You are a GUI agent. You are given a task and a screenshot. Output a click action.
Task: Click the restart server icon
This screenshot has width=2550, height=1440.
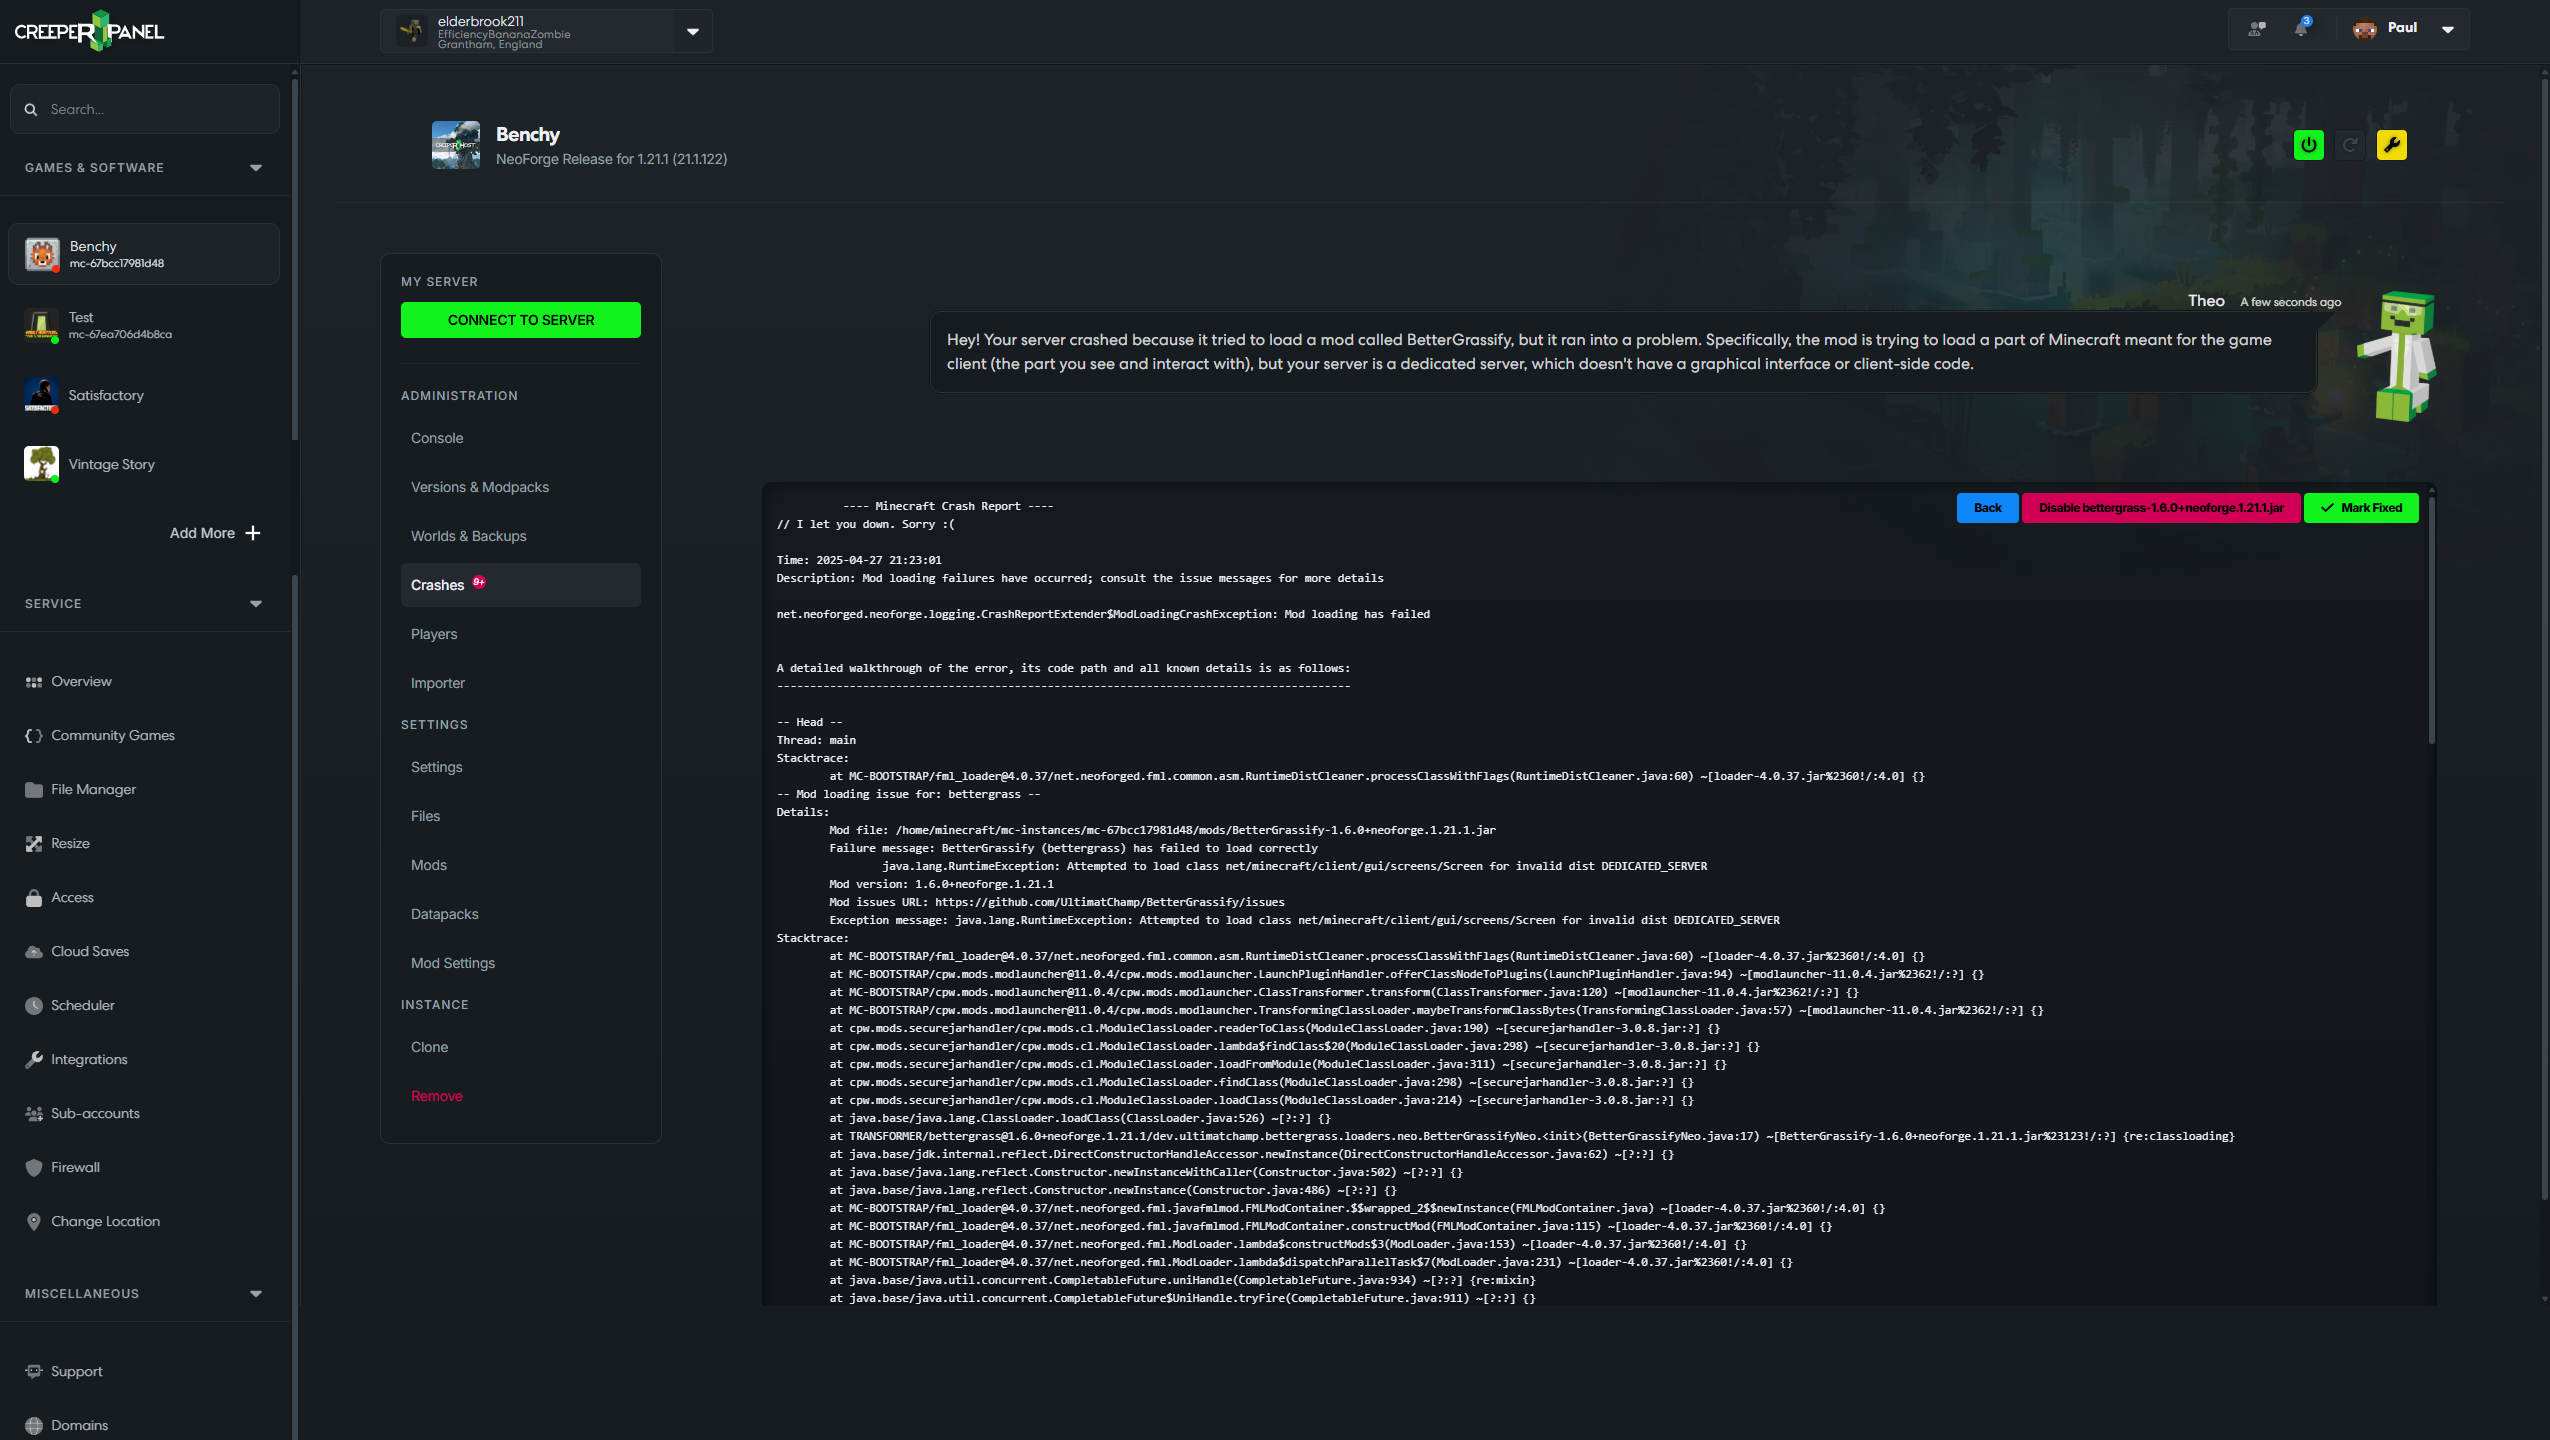(2350, 145)
